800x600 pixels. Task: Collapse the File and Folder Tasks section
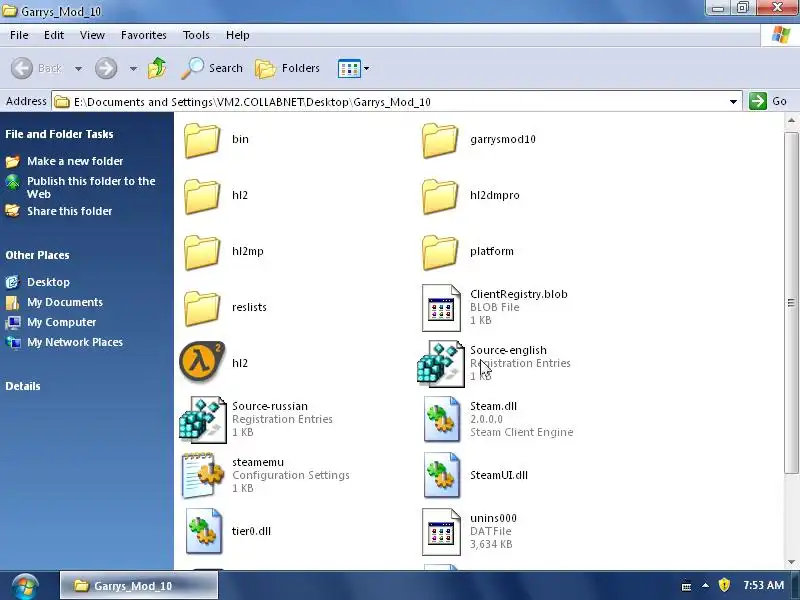59,134
